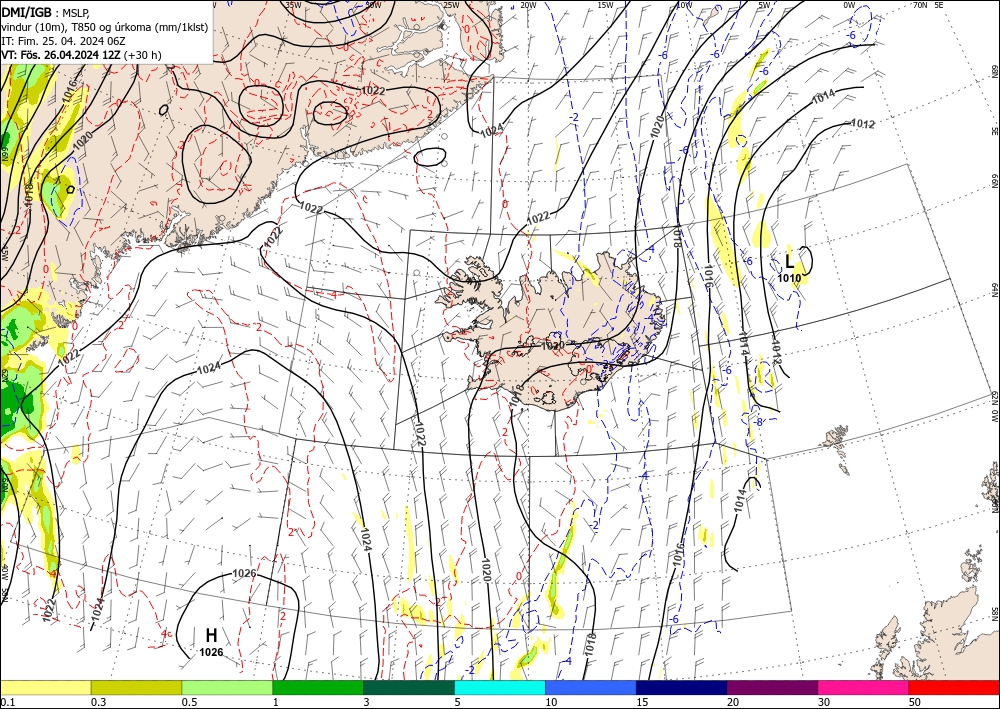This screenshot has height=709, width=1000.
Task: Click the 'L' low pressure symbol
Action: [790, 261]
